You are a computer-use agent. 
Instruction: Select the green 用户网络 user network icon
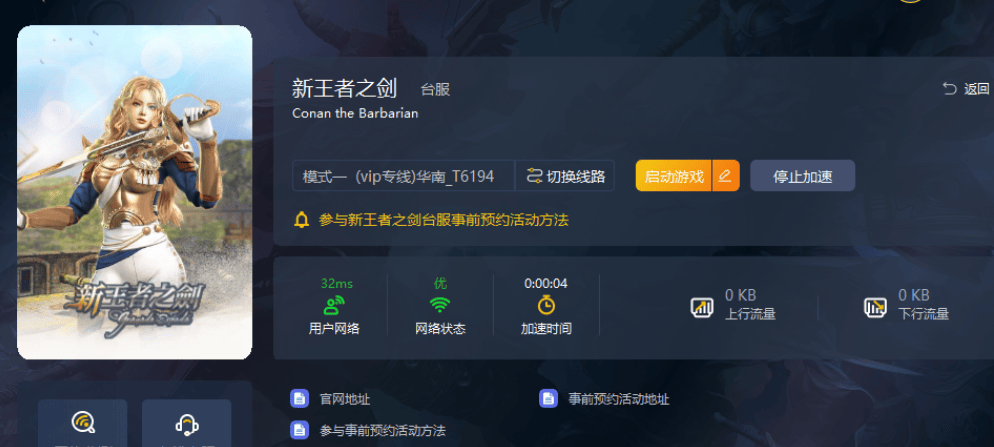tap(334, 305)
